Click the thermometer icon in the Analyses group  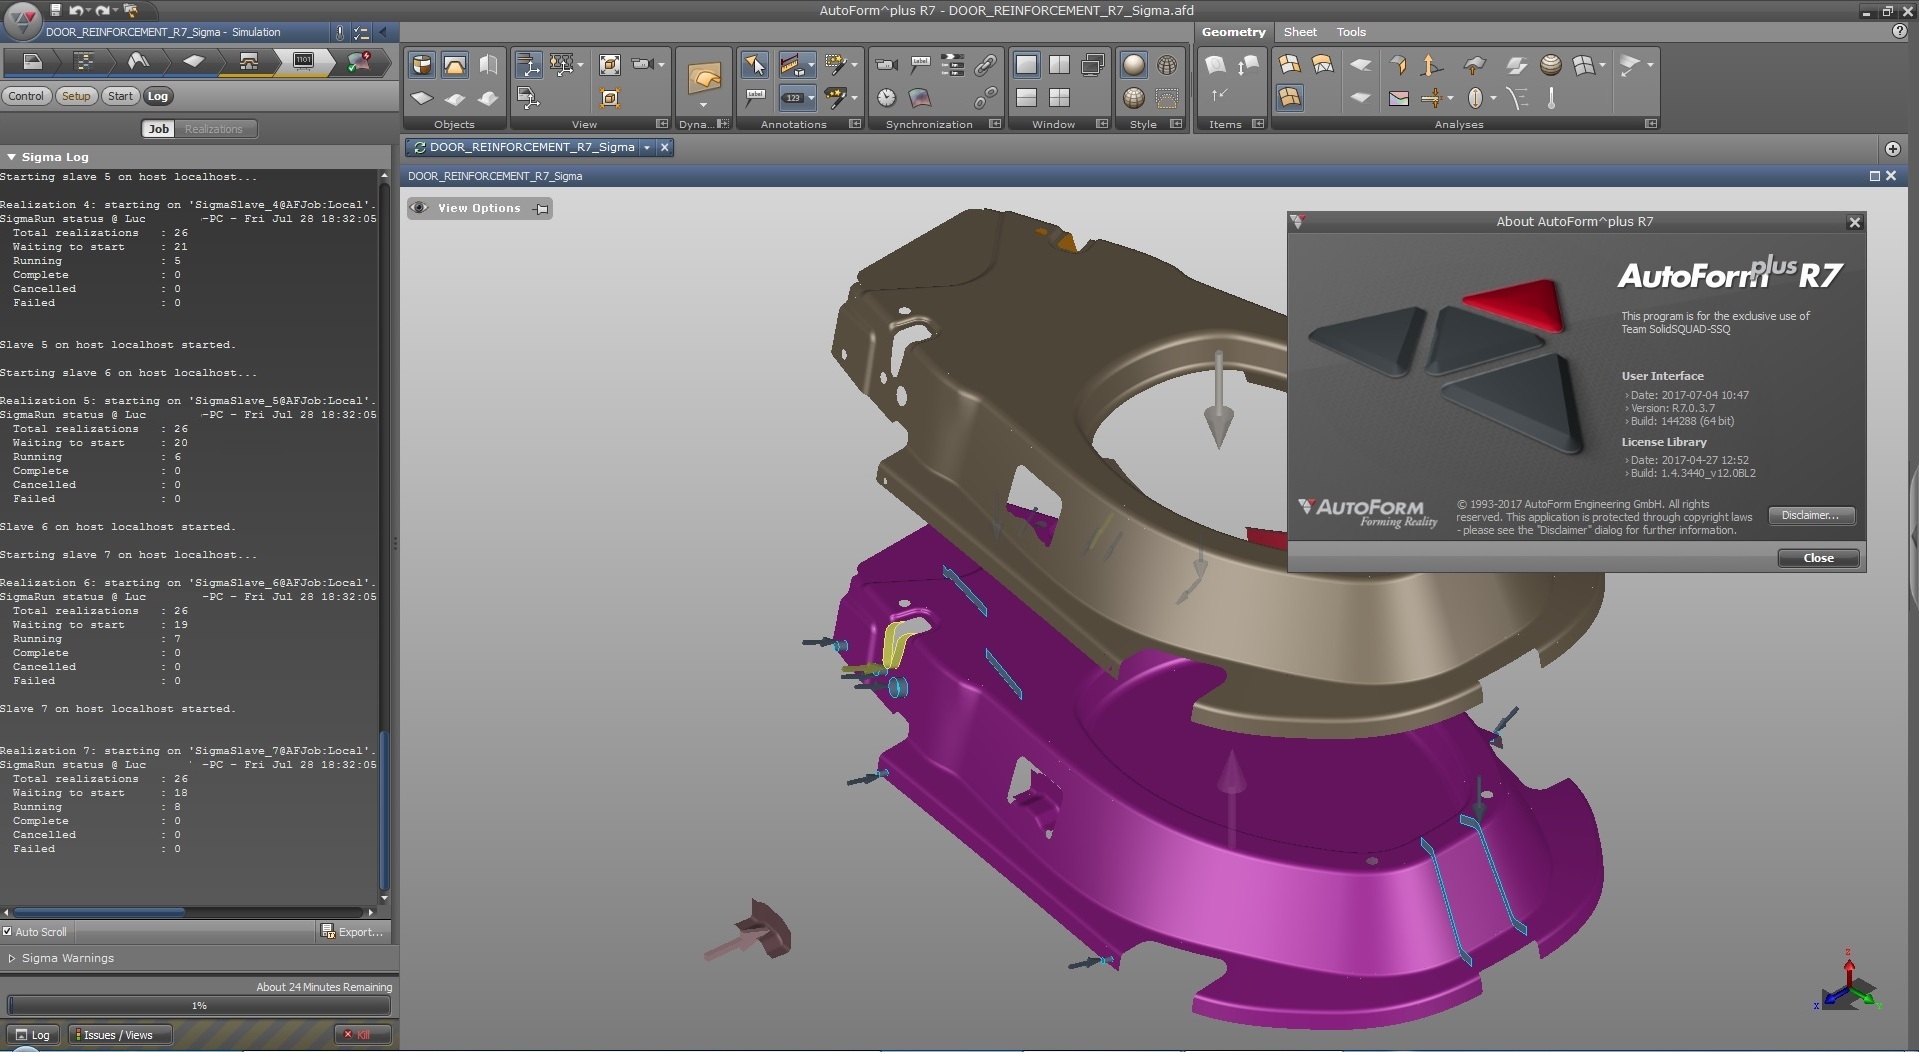click(x=1551, y=98)
